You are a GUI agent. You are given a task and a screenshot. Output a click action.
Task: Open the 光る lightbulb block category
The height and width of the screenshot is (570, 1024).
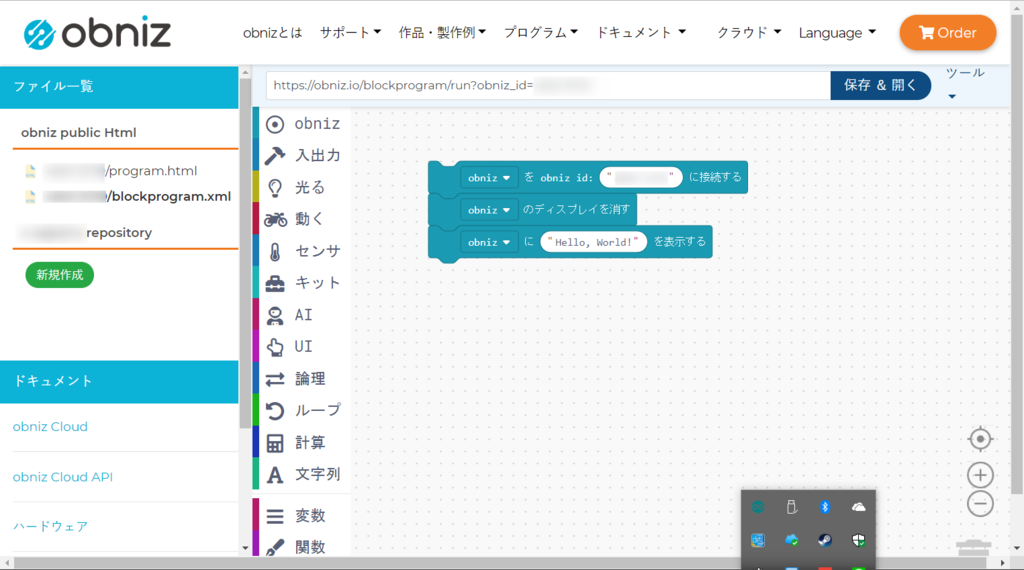click(x=304, y=187)
